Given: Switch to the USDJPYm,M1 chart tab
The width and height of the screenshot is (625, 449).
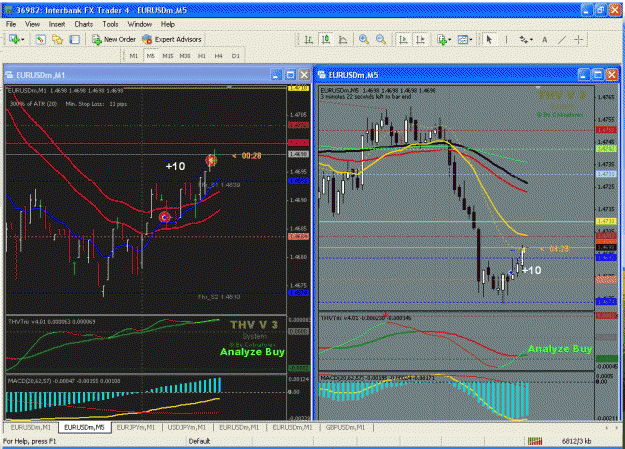Looking at the screenshot, I should (187, 427).
